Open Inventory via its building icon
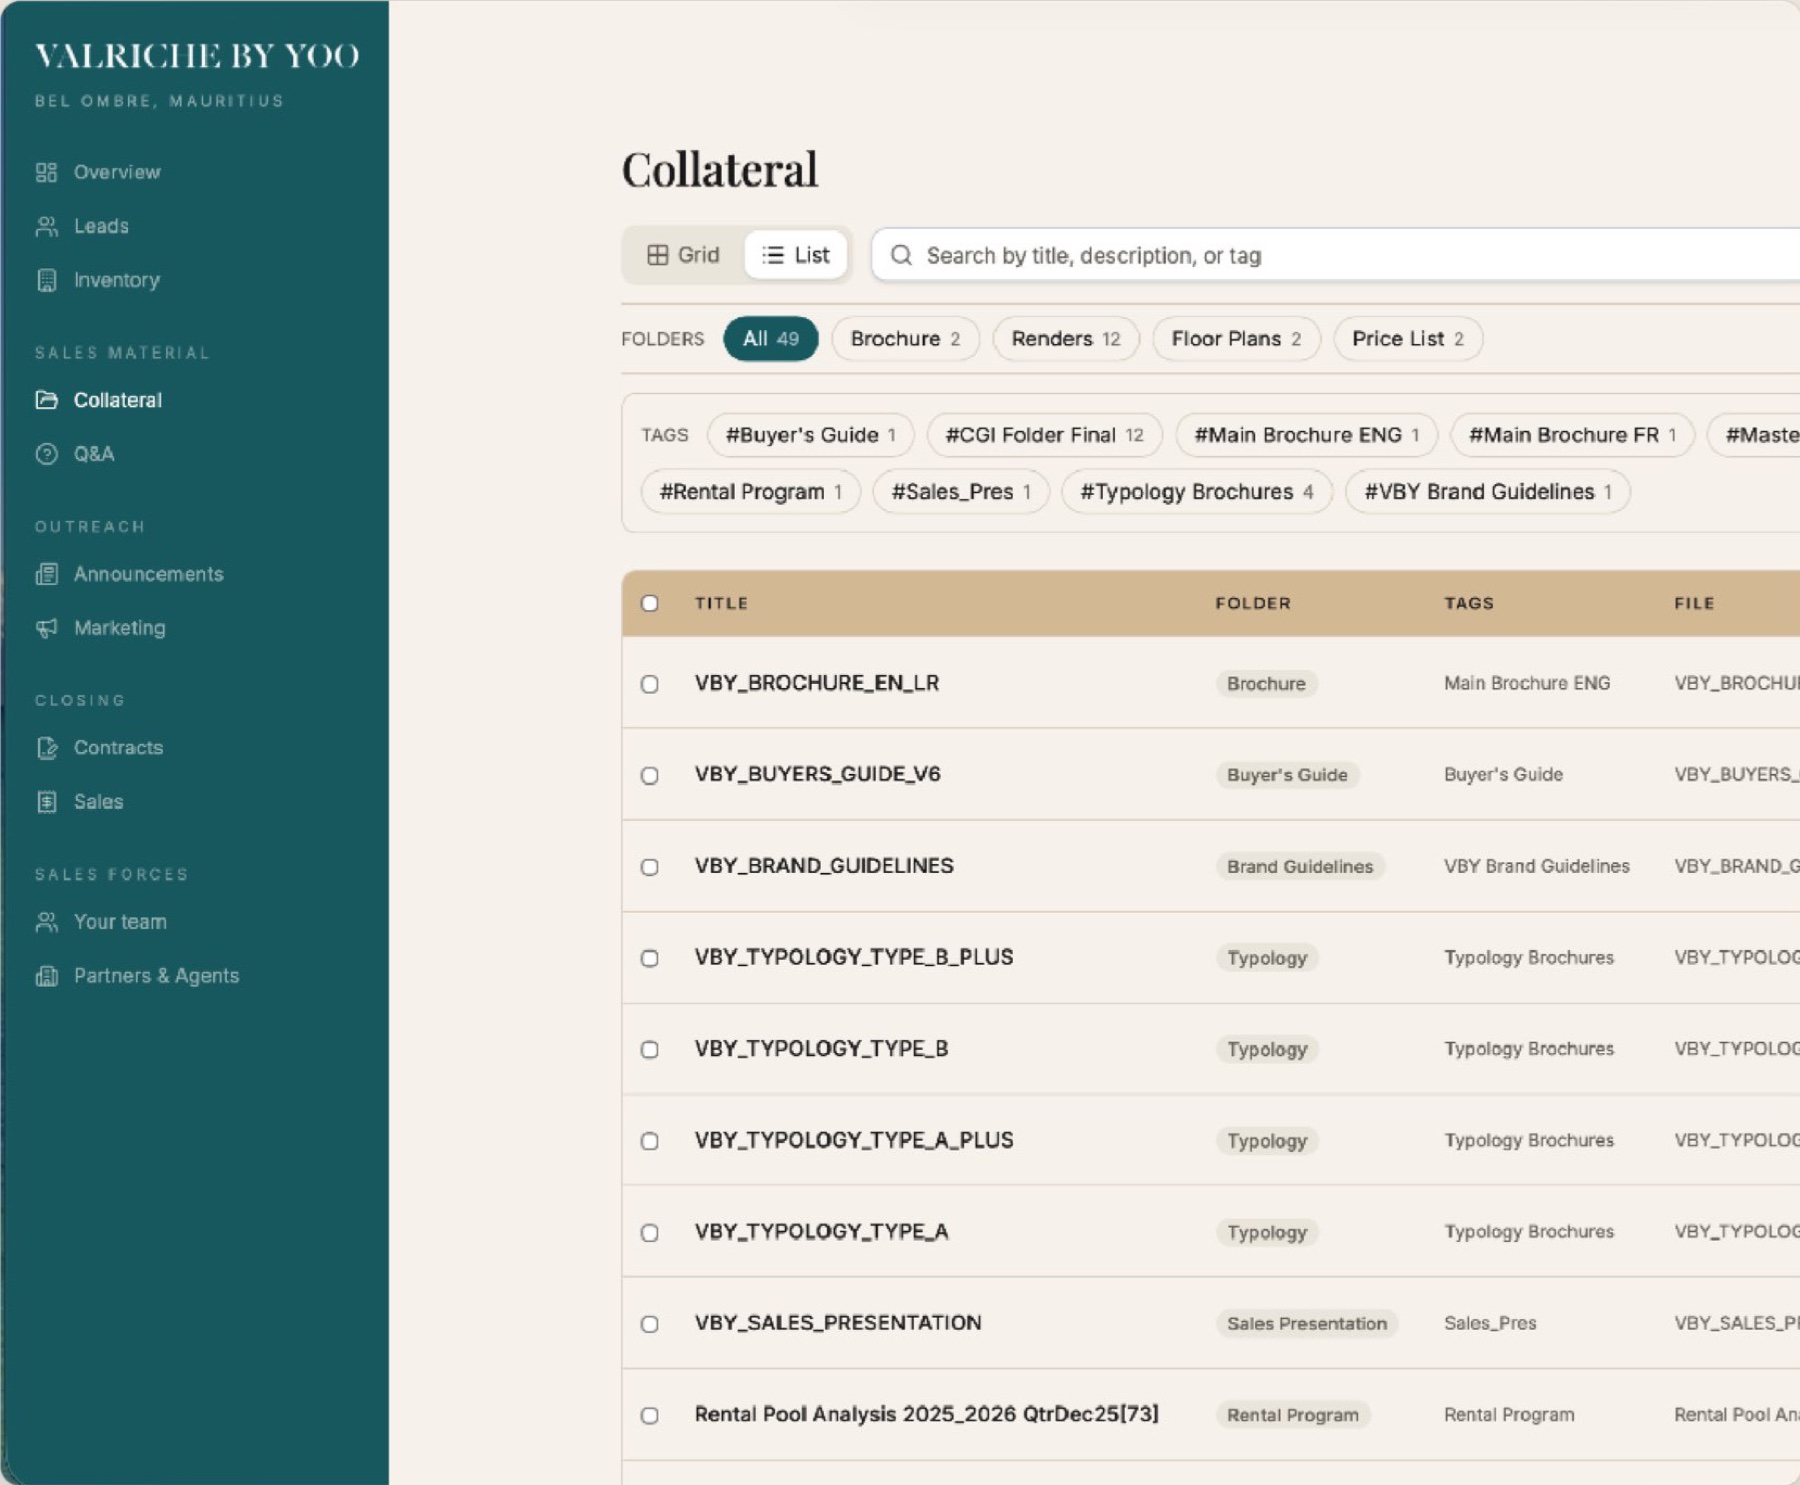 point(46,280)
